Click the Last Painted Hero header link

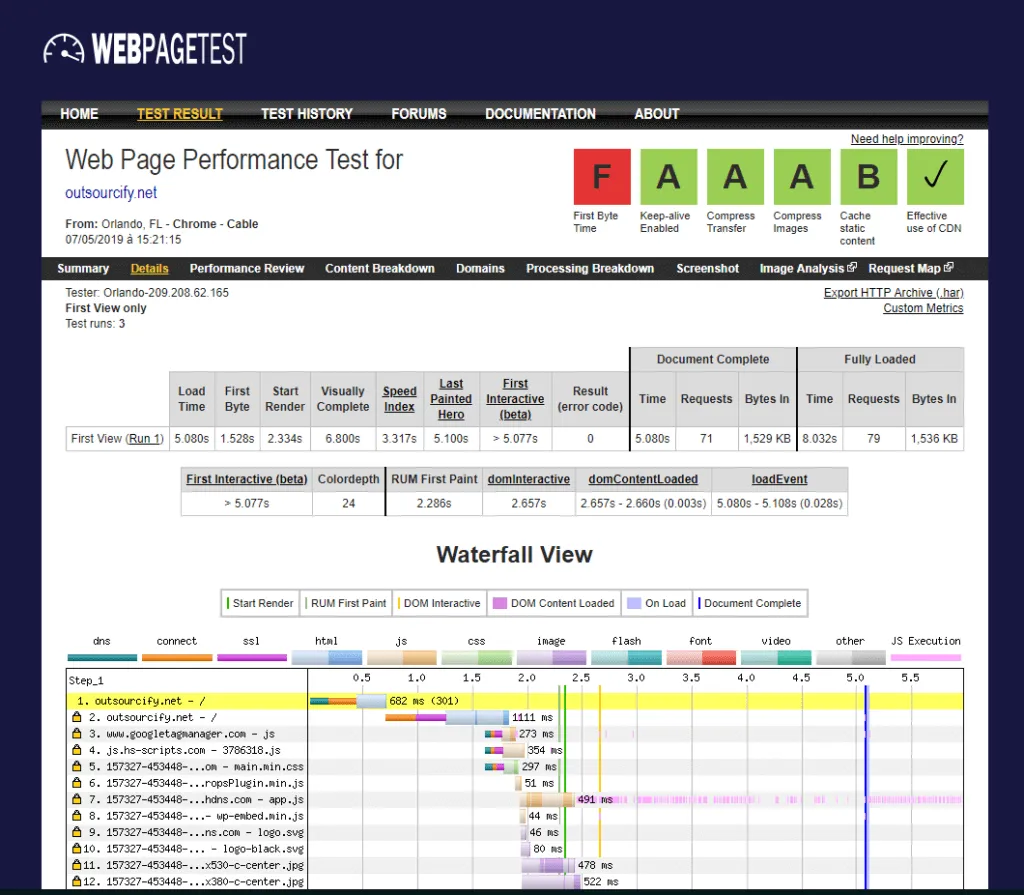[451, 399]
